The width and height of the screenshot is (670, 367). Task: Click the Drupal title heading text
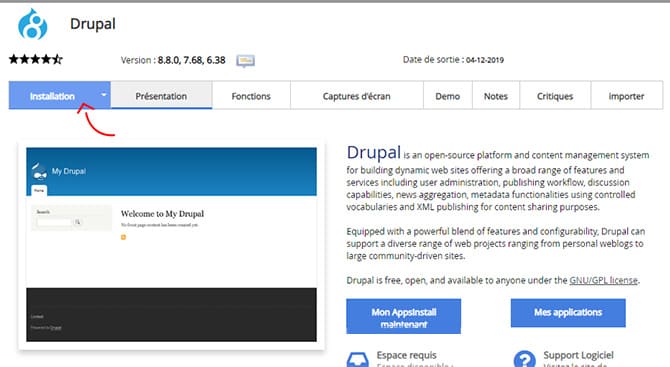[93, 24]
